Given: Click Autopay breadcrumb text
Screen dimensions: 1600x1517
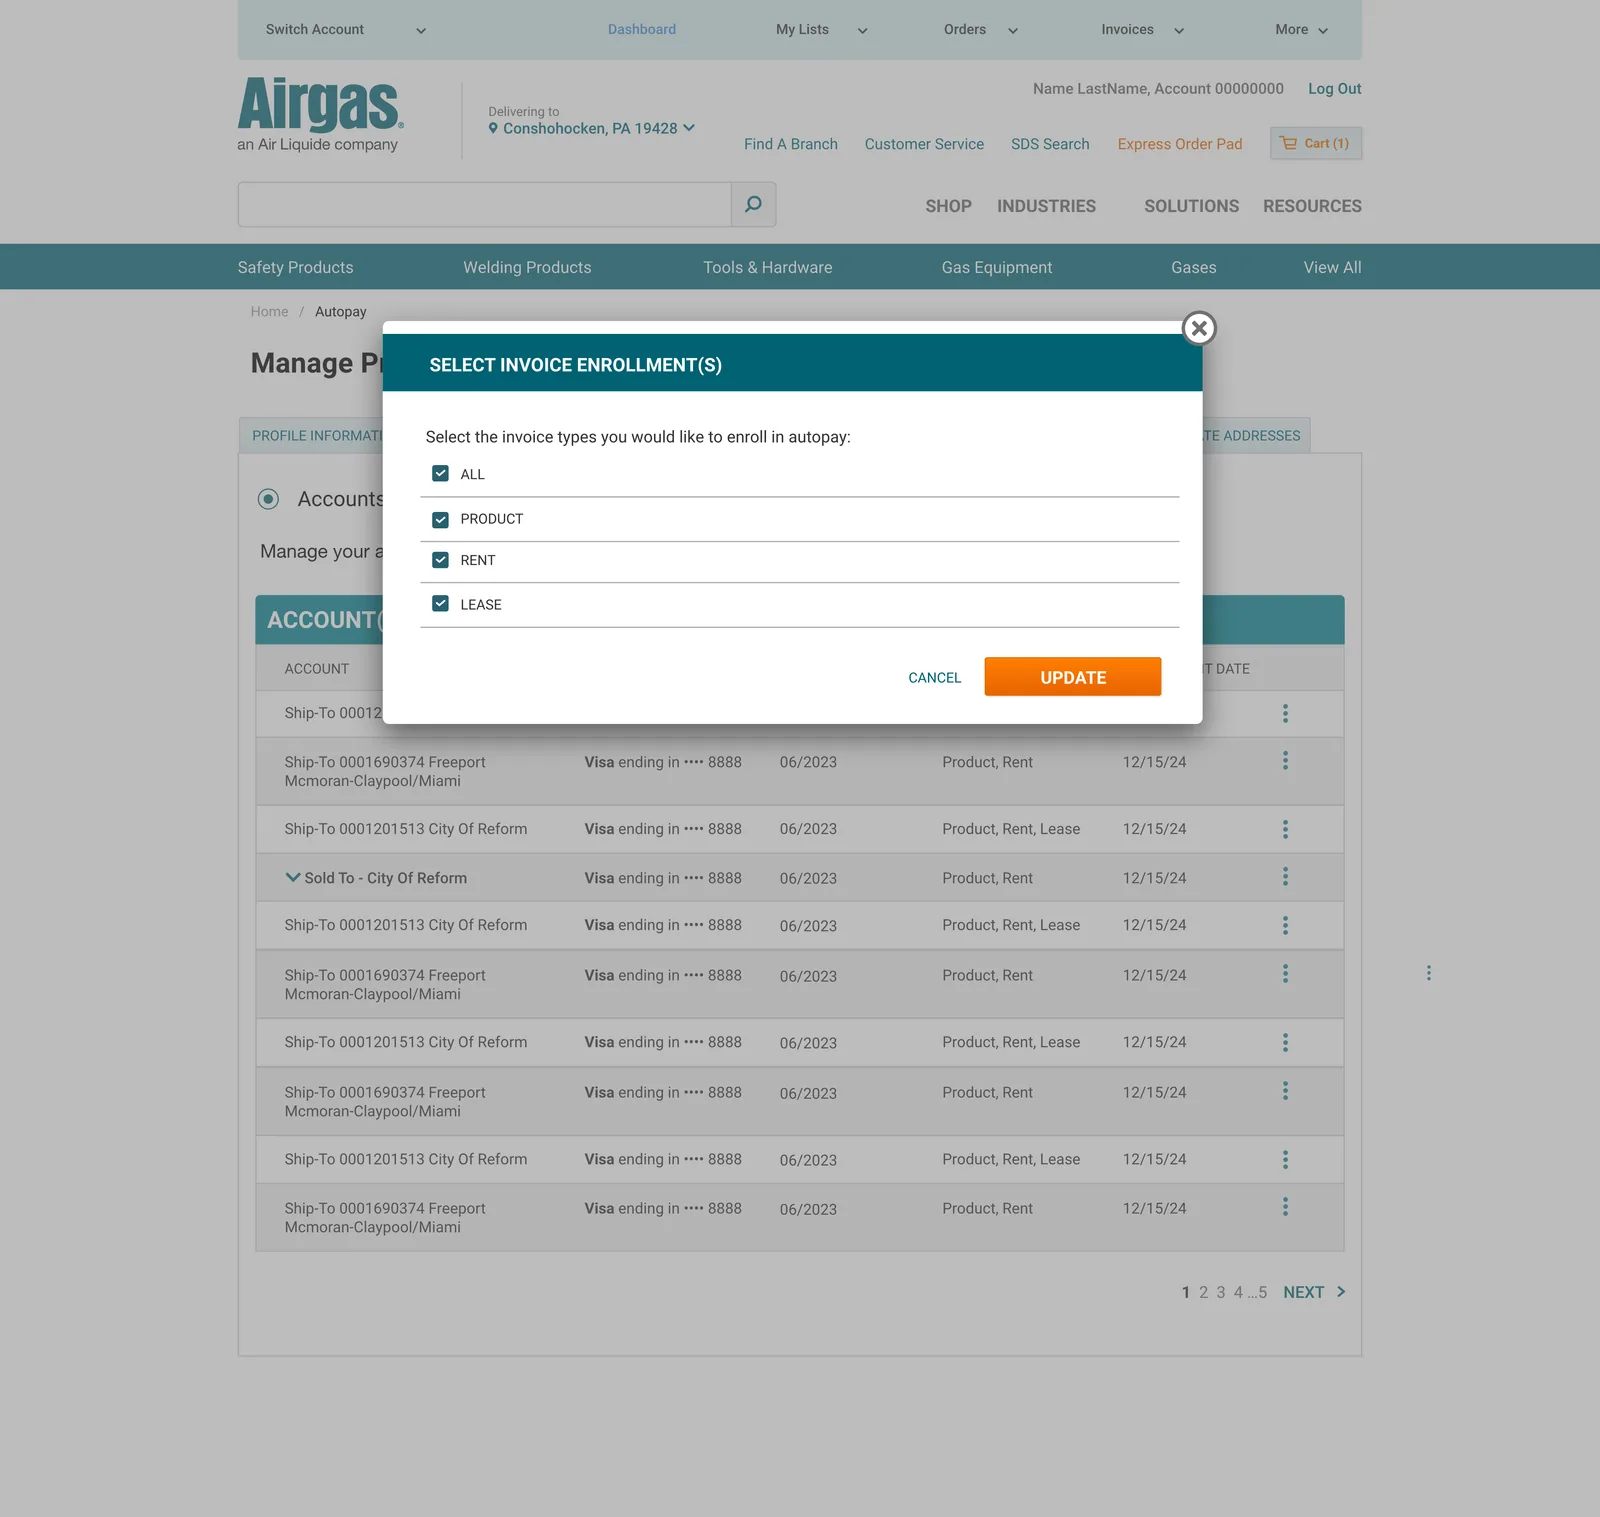Looking at the screenshot, I should 340,312.
